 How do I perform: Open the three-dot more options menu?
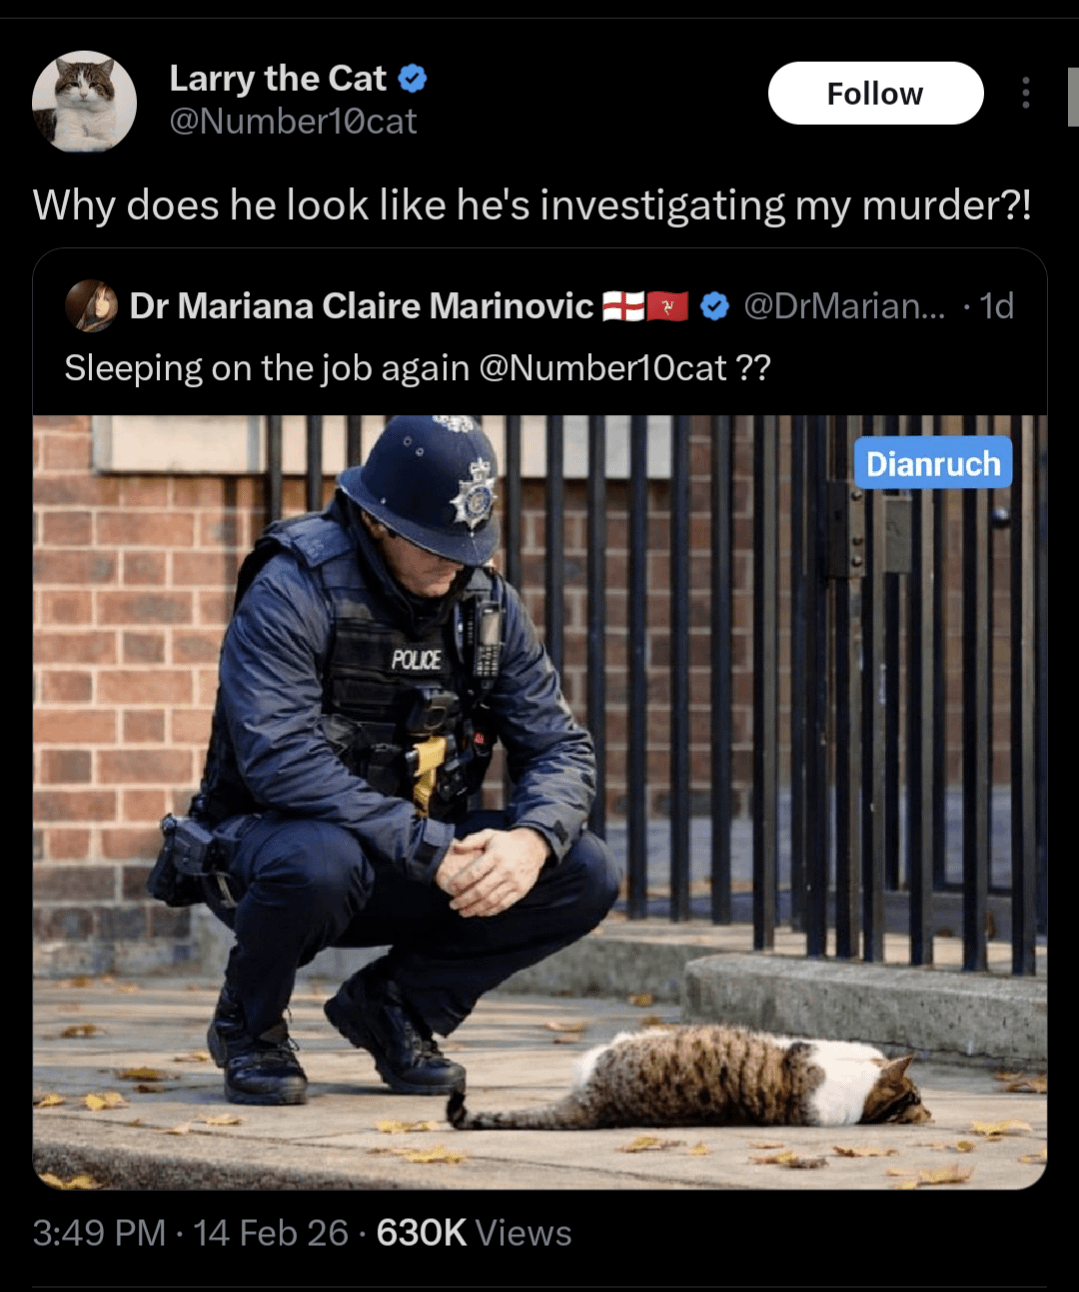click(1025, 93)
